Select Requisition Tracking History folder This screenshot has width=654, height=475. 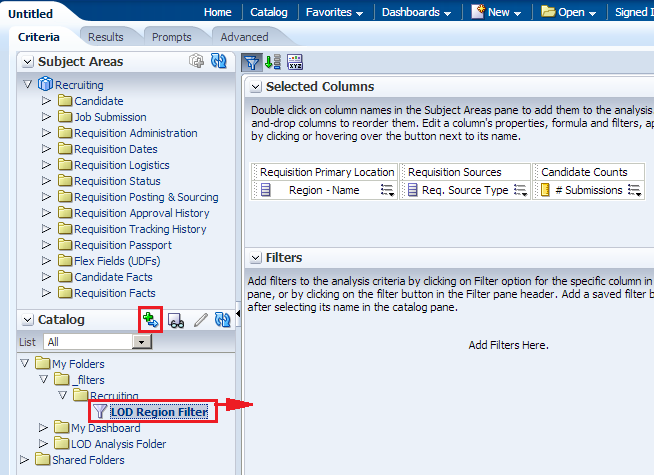coord(140,229)
